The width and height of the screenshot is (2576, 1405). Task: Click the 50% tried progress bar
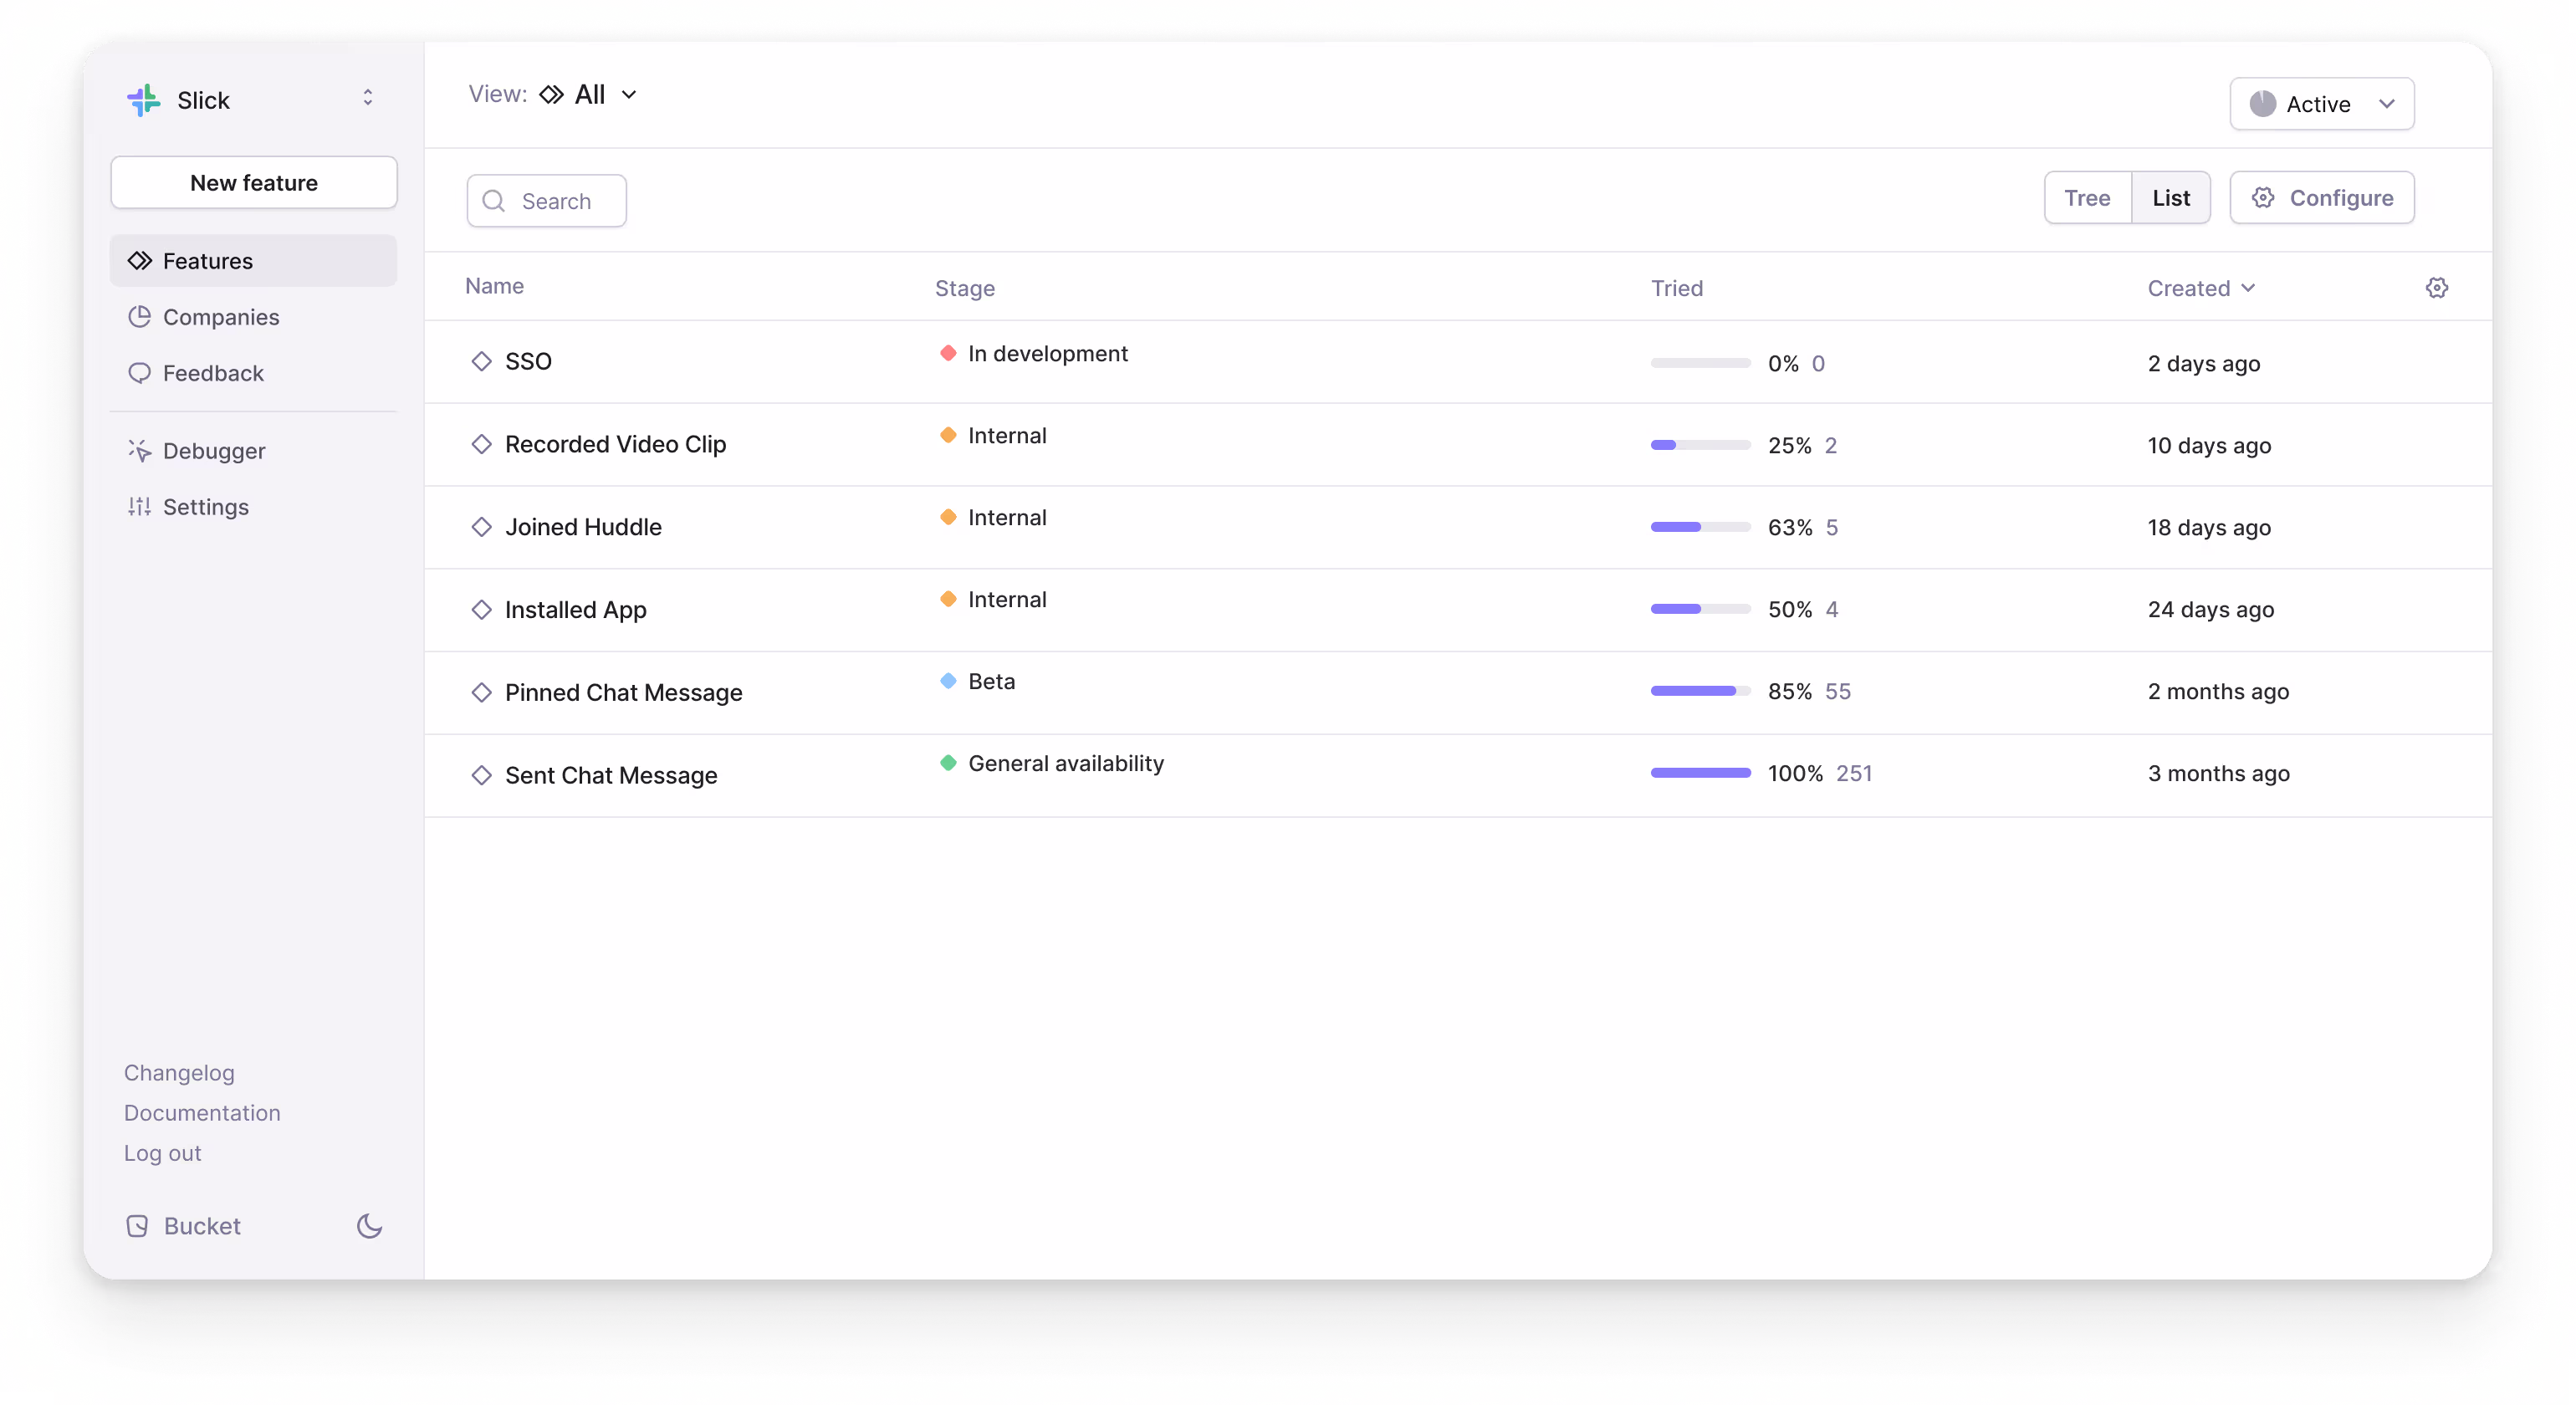point(1700,609)
